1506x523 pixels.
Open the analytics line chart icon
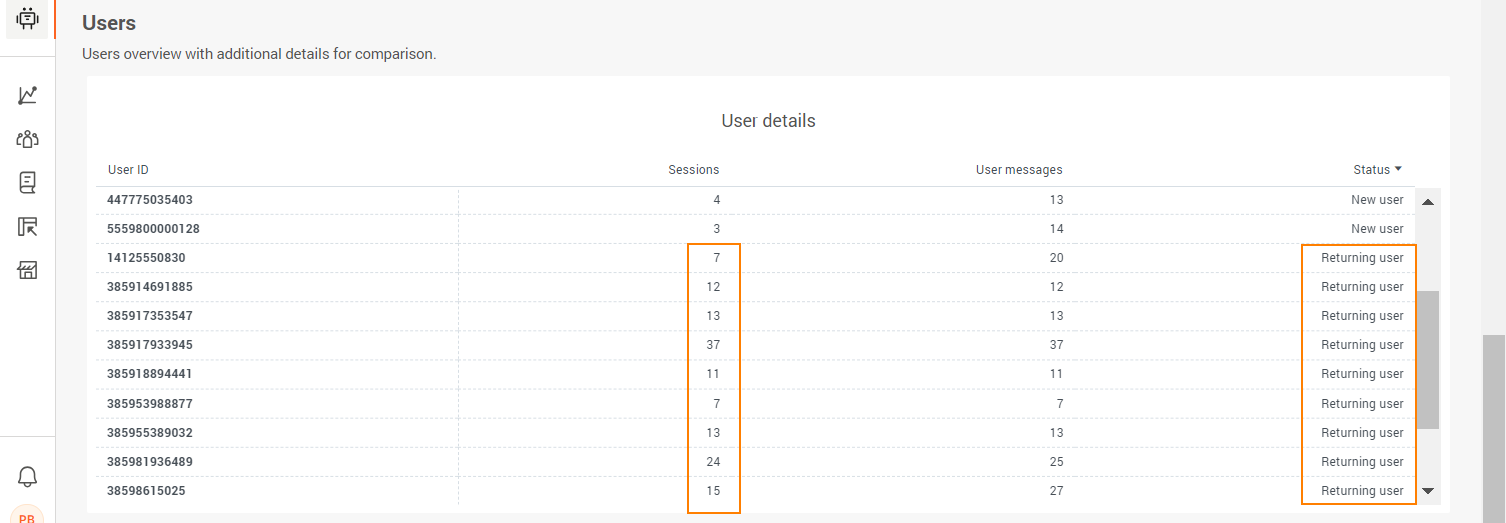[27, 96]
